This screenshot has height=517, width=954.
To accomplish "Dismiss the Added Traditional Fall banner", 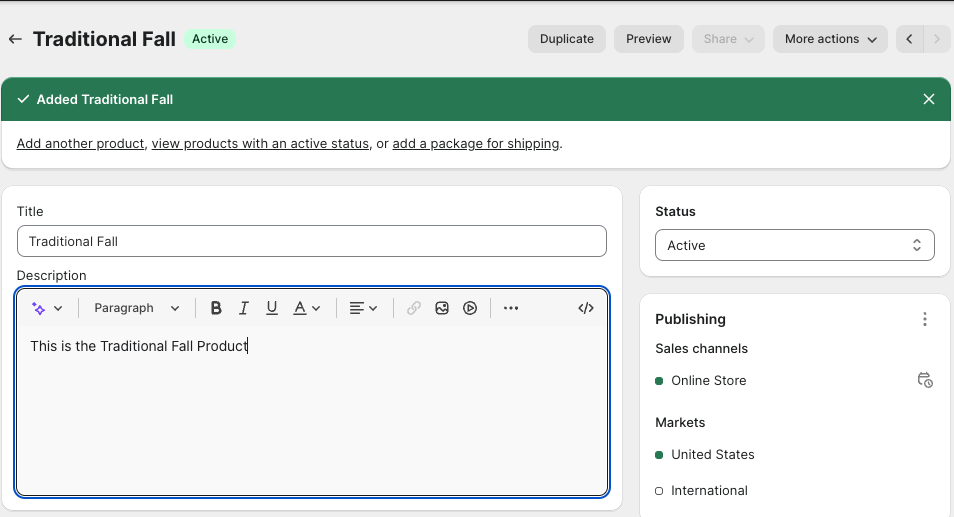I will pyautogui.click(x=929, y=99).
